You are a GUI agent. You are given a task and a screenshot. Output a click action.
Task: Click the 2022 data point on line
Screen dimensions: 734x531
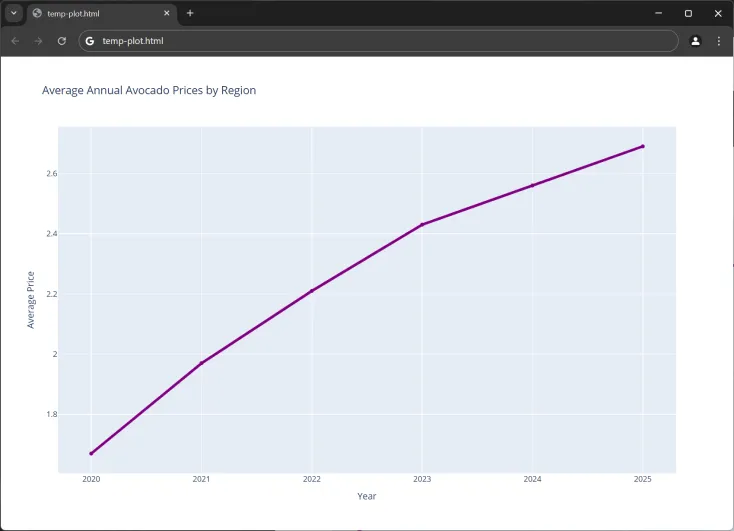(312, 291)
